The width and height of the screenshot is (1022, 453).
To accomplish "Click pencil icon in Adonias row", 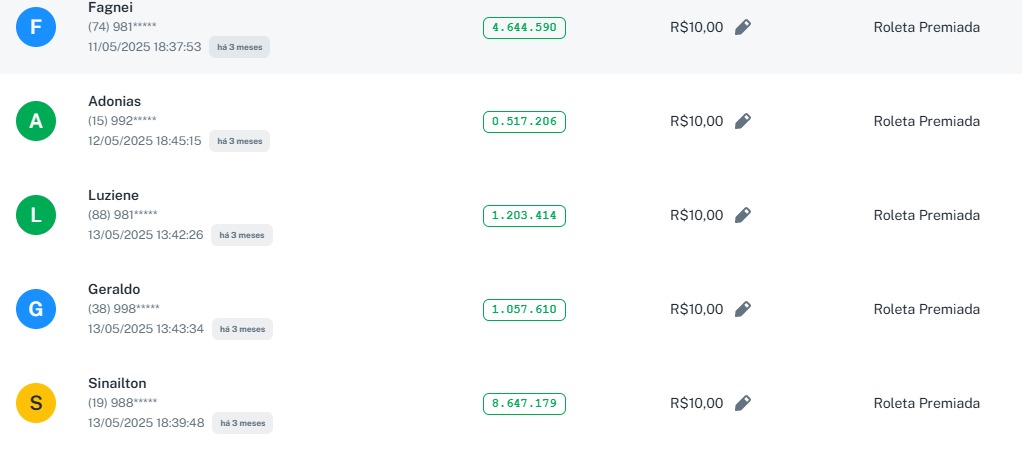I will 742,121.
